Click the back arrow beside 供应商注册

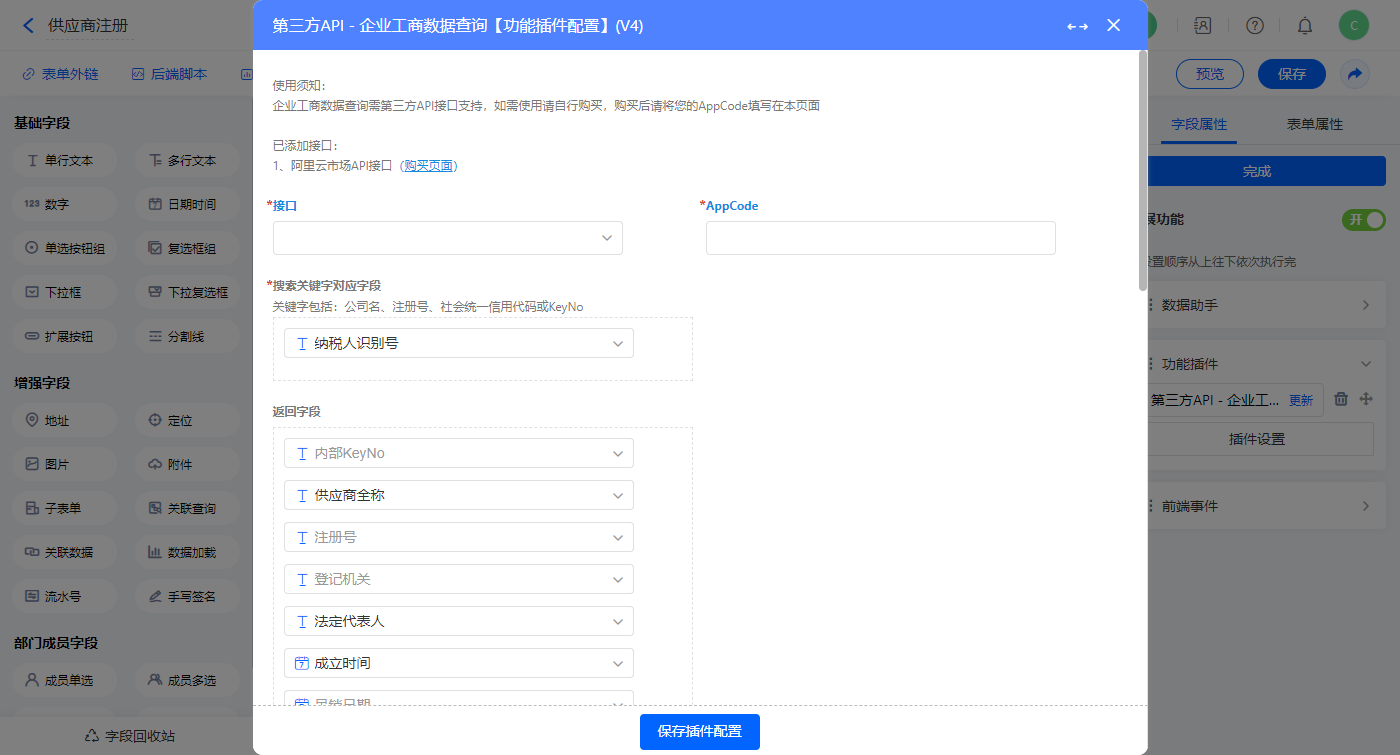[28, 26]
